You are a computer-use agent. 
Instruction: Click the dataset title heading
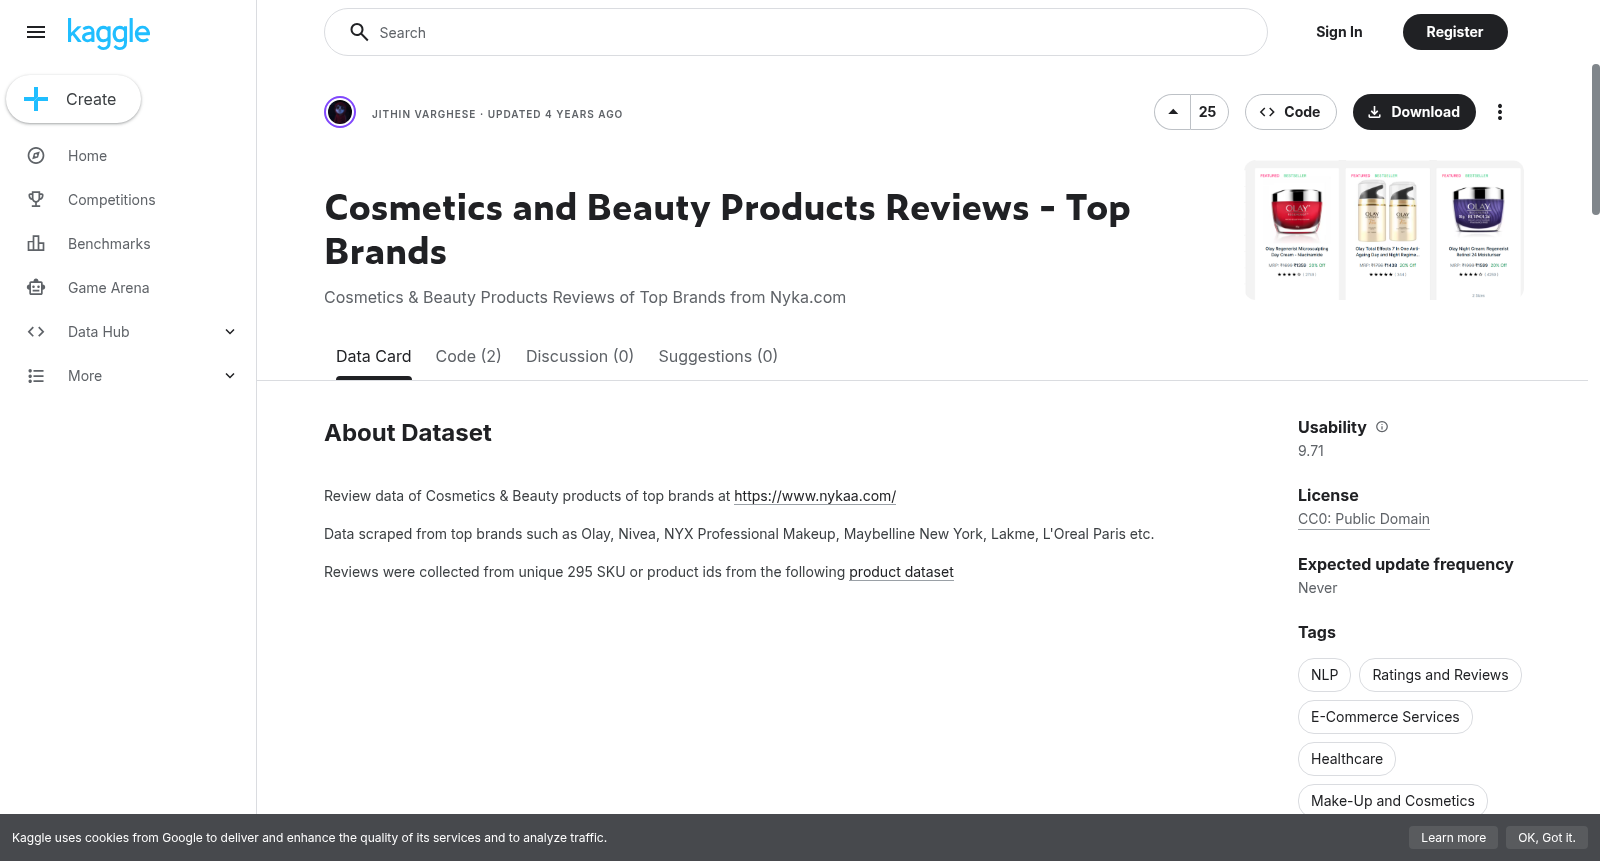coord(727,229)
